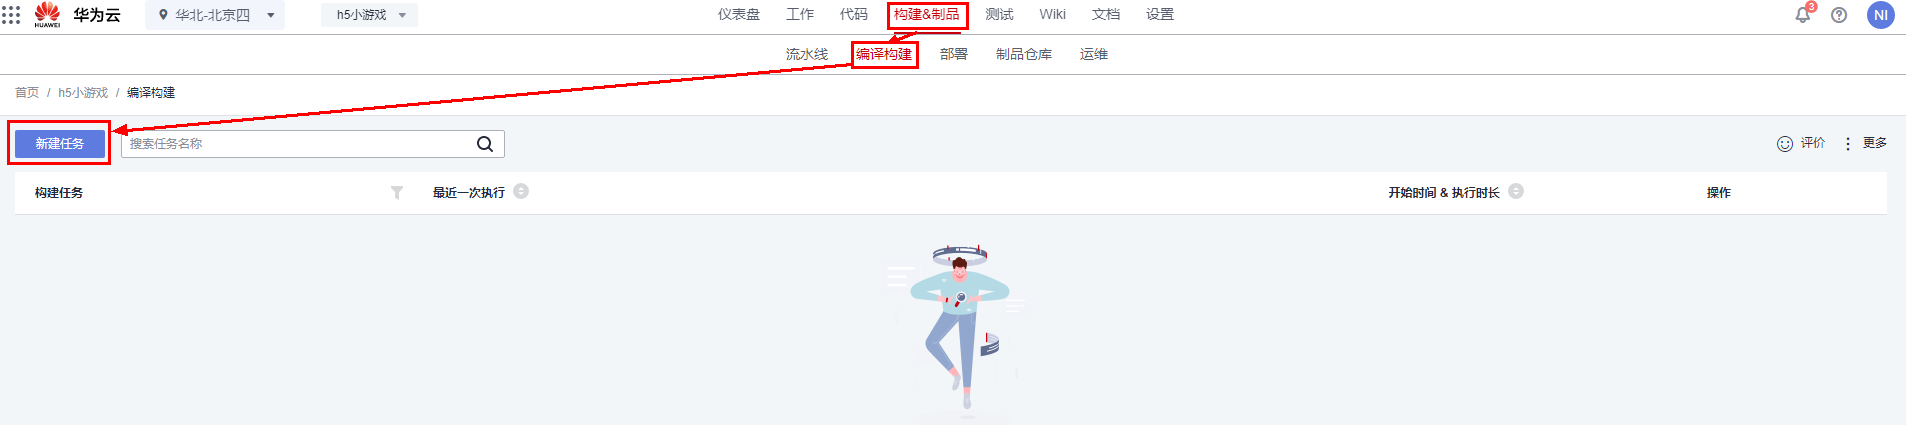Viewport: 1906px width, 425px height.
Task: Go to 首页 breadcrumb link
Action: click(27, 92)
